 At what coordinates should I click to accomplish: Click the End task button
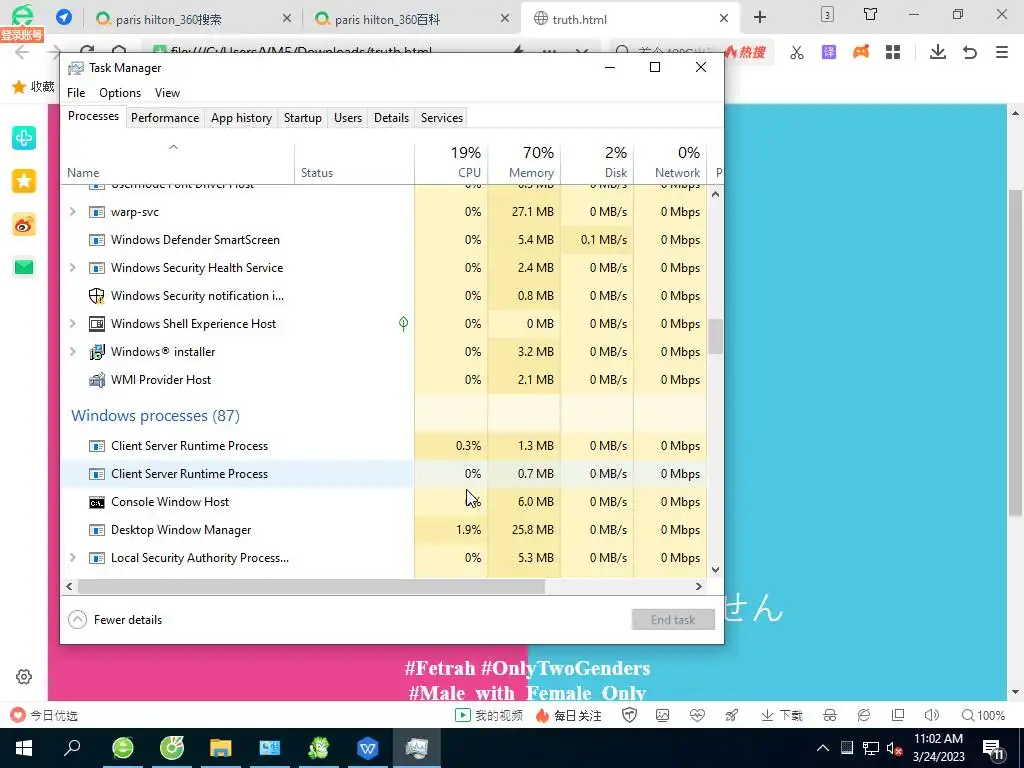point(673,620)
